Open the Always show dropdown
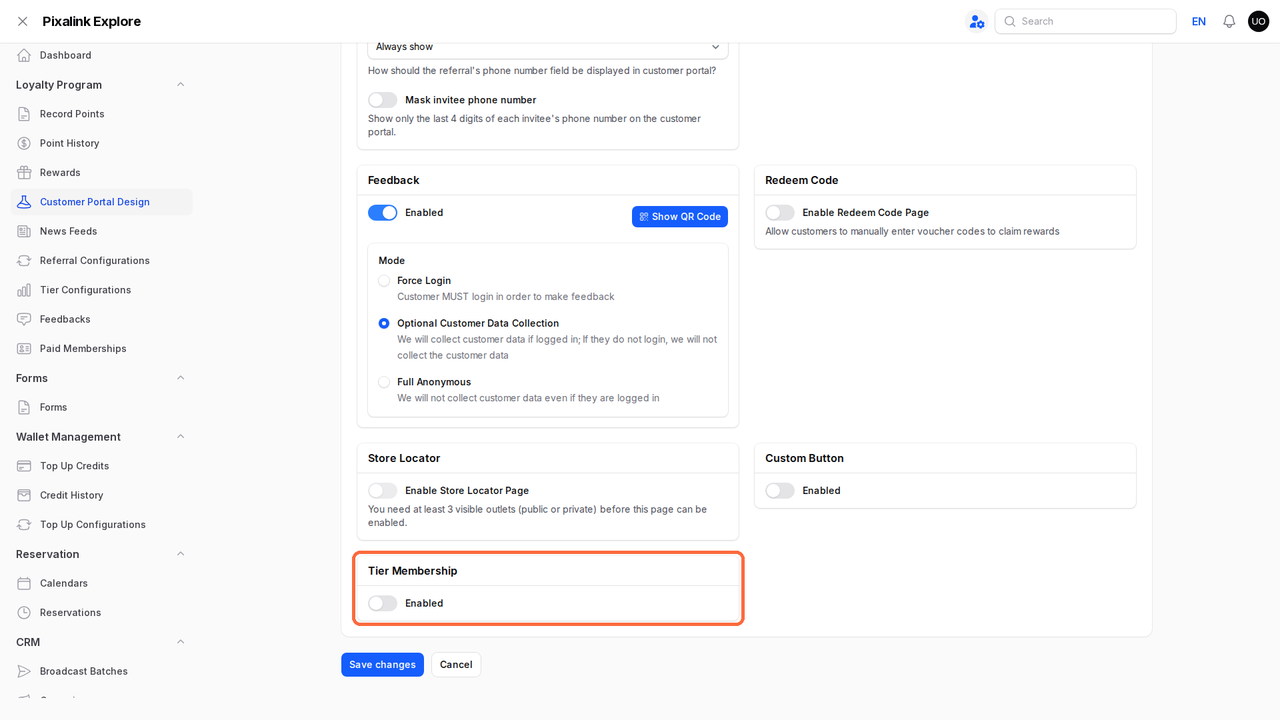The image size is (1280, 720). click(548, 47)
